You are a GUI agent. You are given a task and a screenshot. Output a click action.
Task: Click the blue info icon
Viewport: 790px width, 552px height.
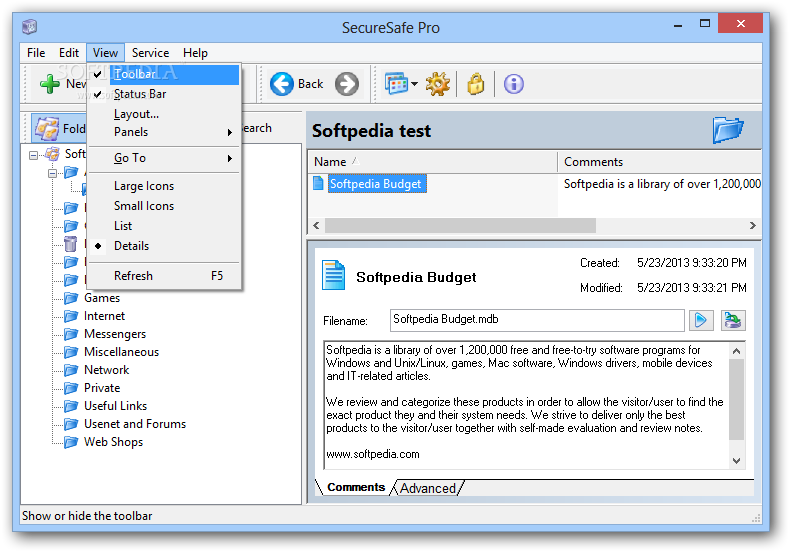pyautogui.click(x=514, y=84)
